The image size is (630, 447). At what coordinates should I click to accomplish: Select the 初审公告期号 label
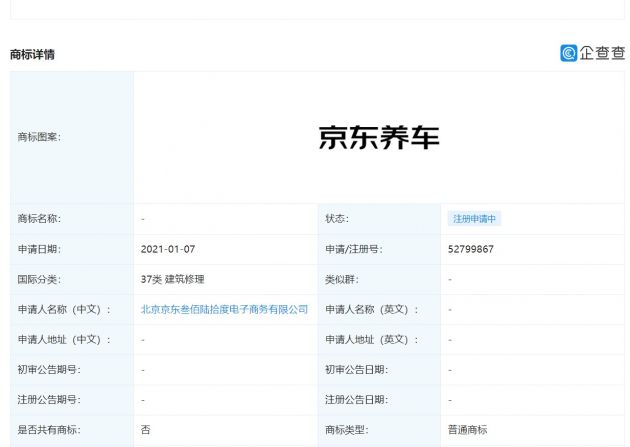[x=49, y=369]
